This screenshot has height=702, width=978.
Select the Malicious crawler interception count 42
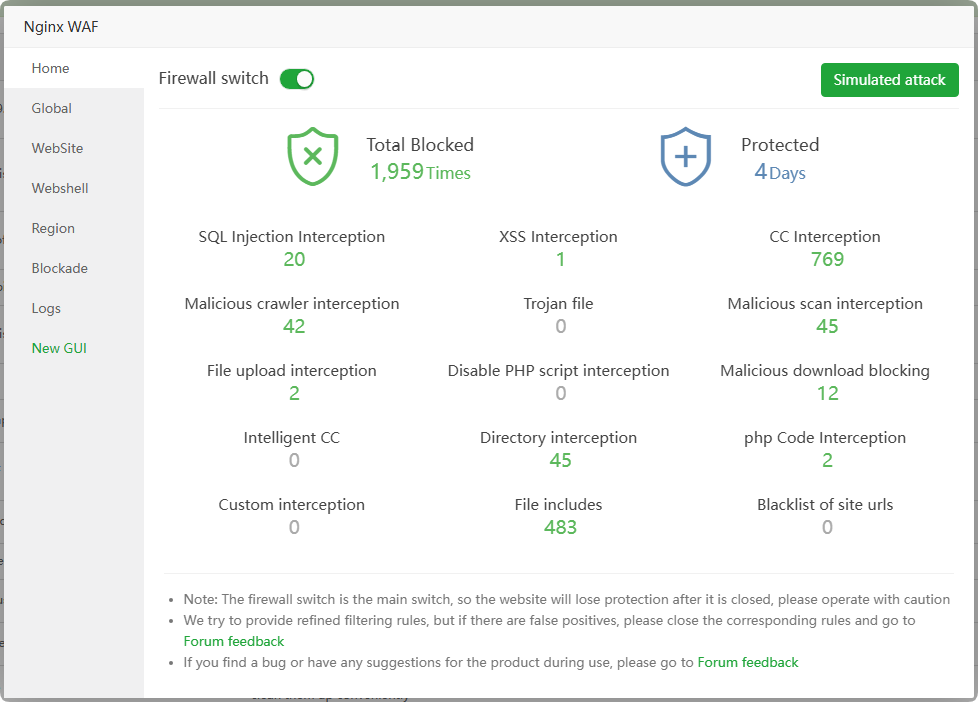[293, 326]
